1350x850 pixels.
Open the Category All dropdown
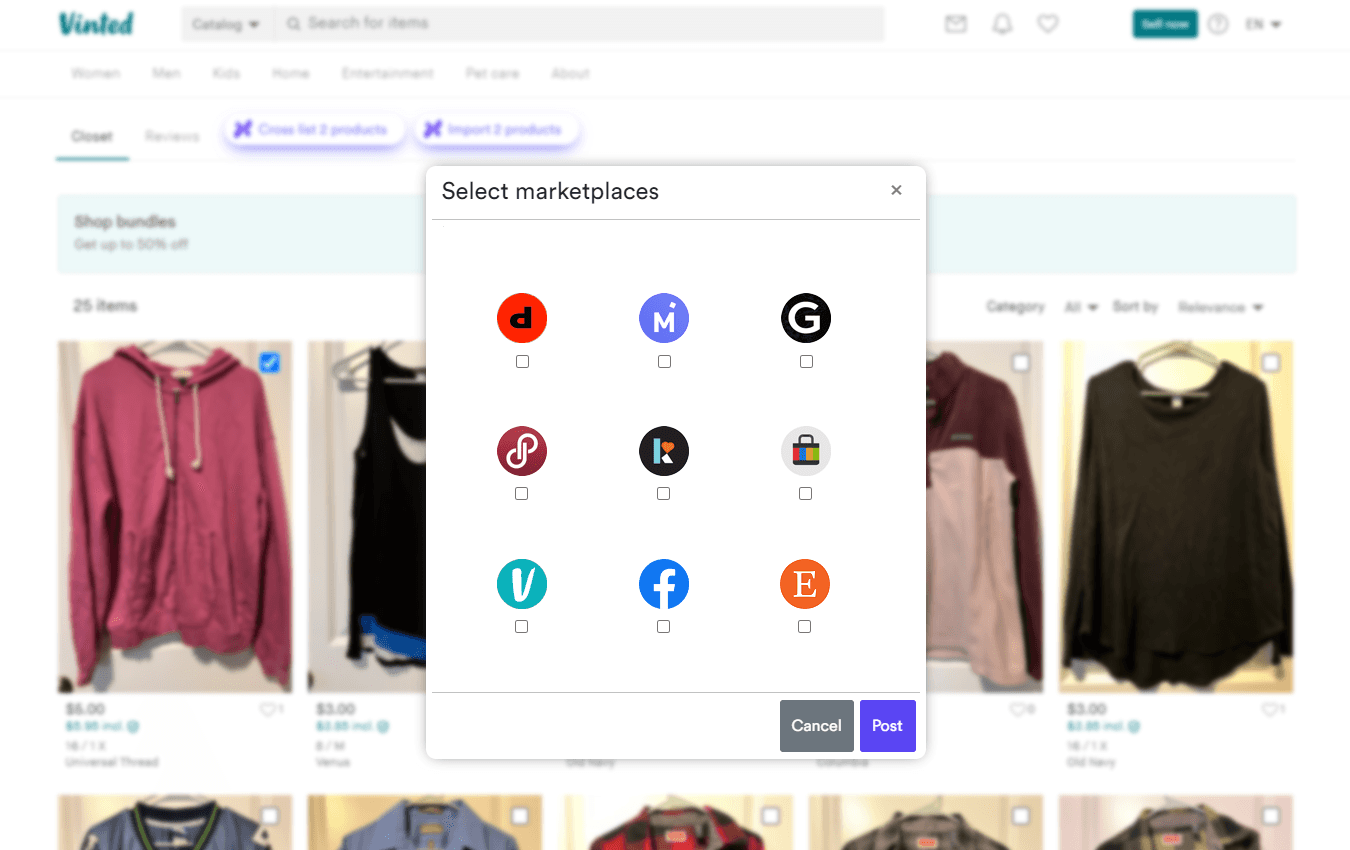click(1081, 307)
